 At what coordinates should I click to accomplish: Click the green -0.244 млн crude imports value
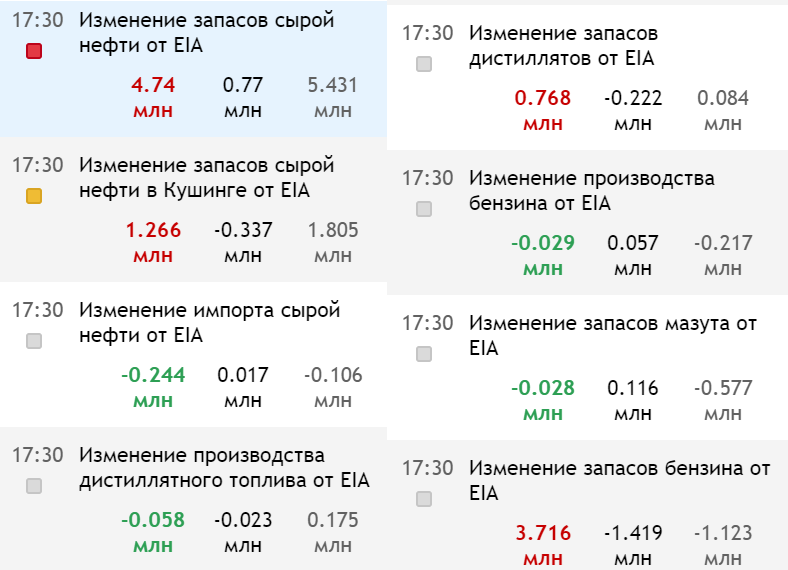(x=153, y=386)
